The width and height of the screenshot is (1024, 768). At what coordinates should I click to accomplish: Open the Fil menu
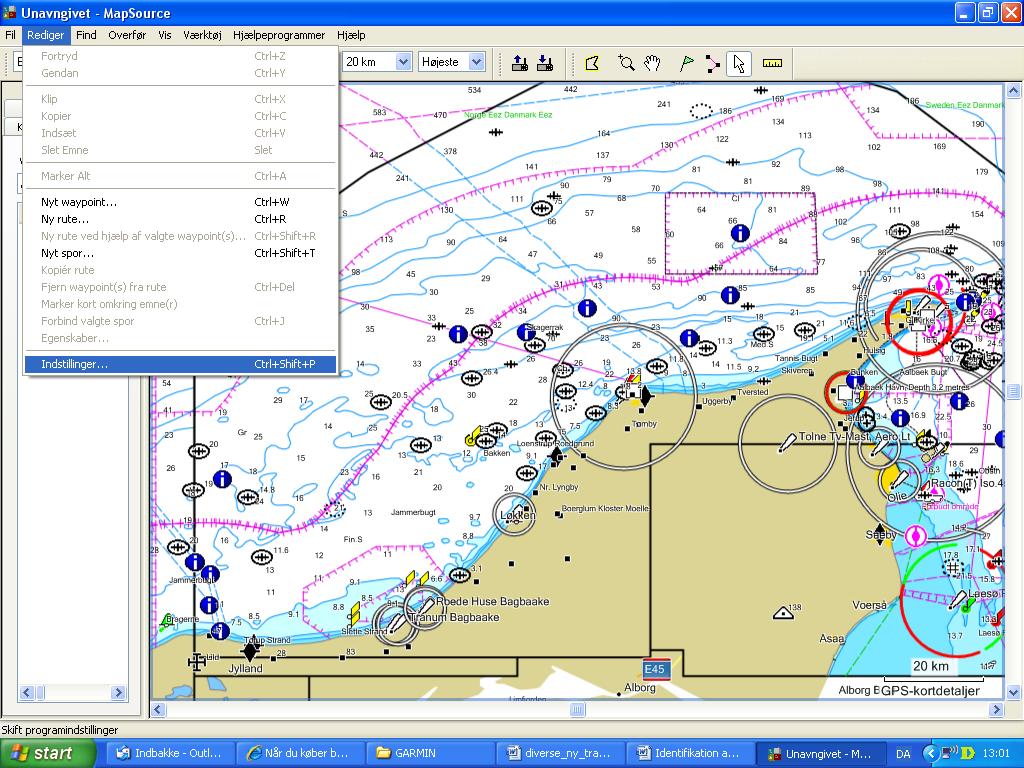pos(10,35)
